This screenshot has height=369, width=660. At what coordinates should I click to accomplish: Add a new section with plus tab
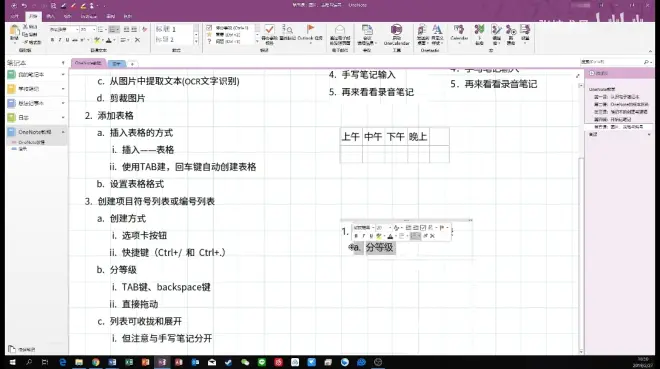132,64
